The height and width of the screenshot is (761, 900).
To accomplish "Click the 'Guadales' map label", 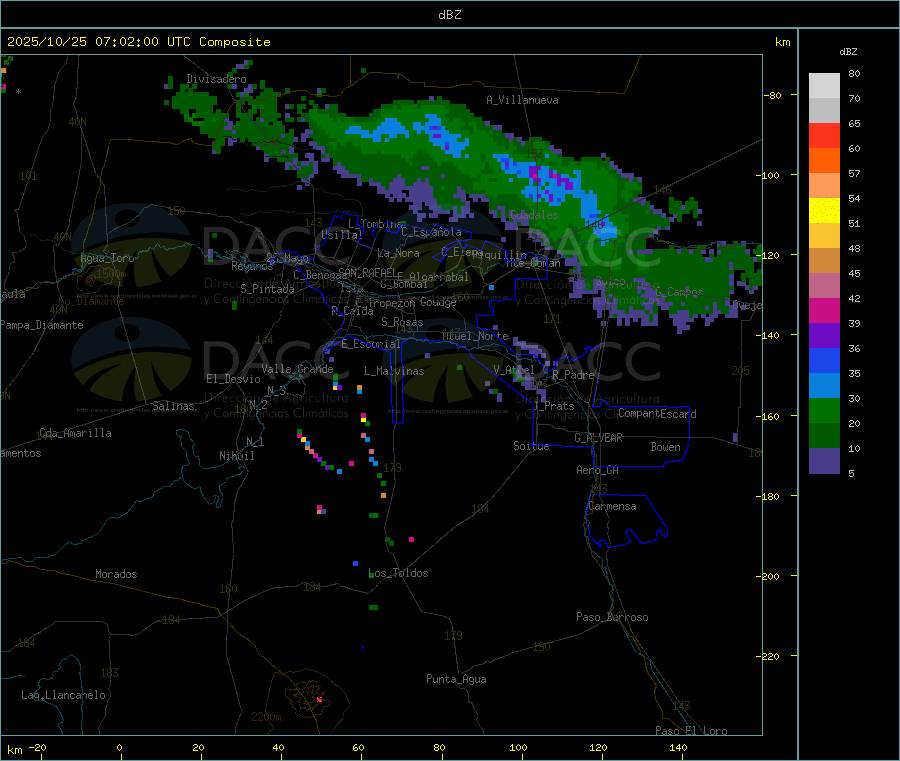I will click(x=534, y=215).
